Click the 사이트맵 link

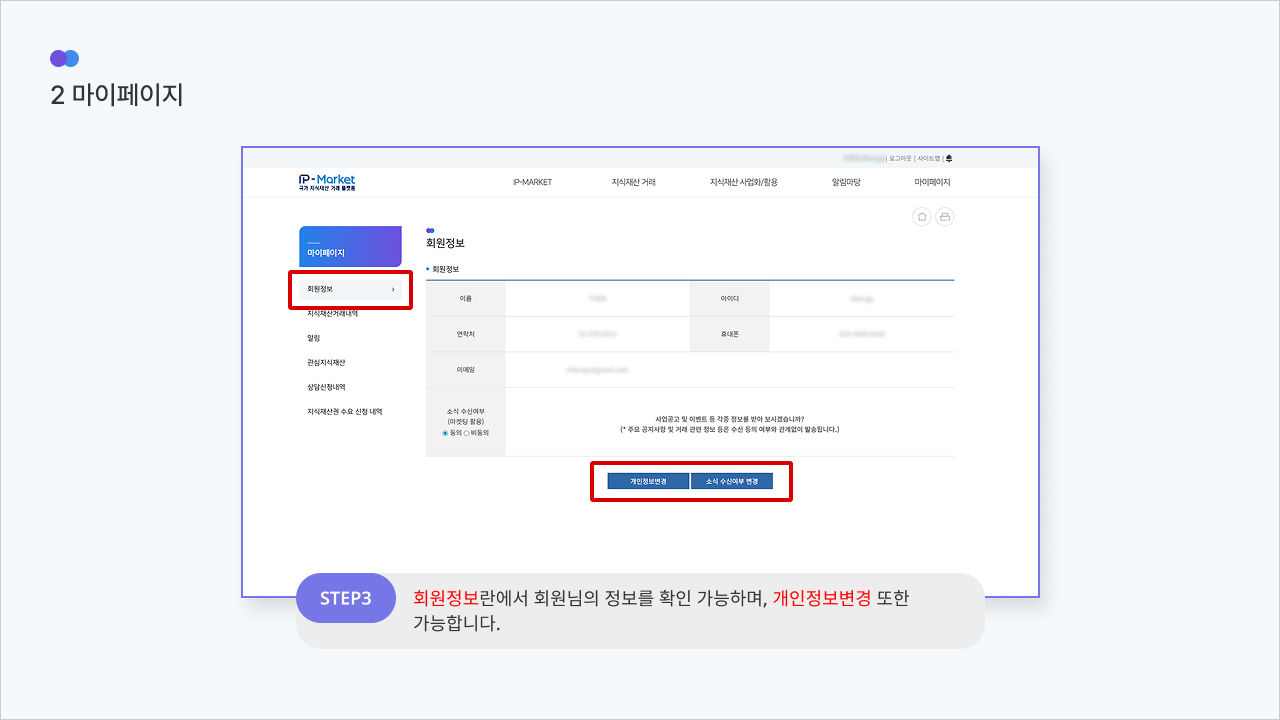point(929,158)
